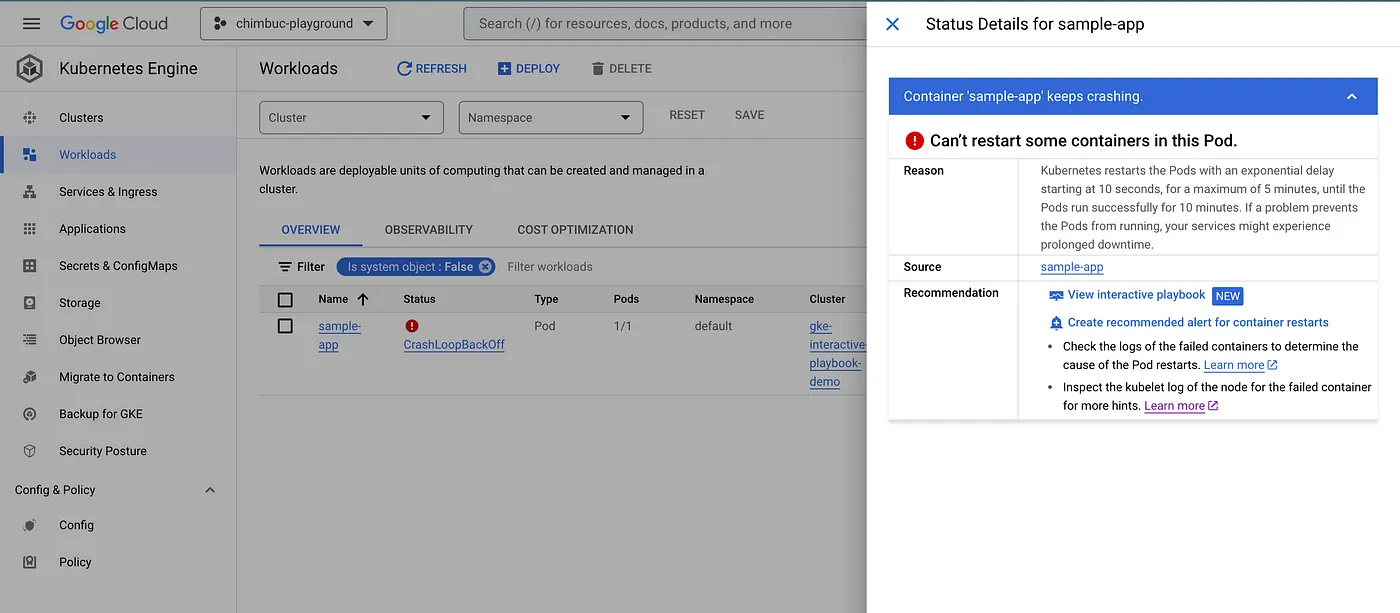This screenshot has height=613, width=1400.
Task: Click the Clusters sidebar icon
Action: tap(30, 118)
